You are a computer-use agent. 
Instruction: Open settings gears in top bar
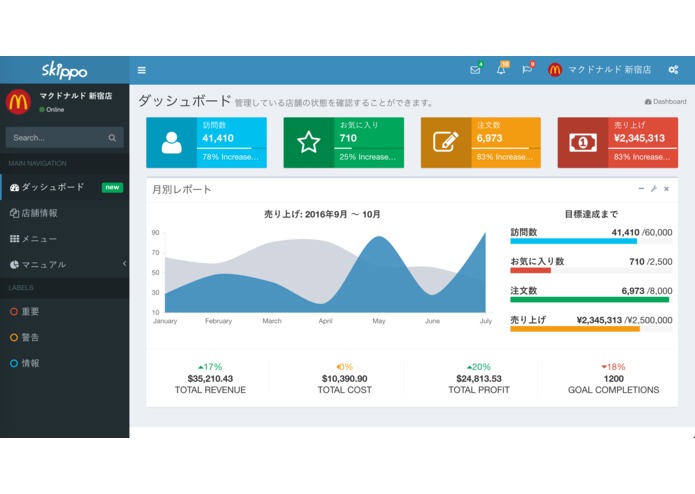pyautogui.click(x=673, y=70)
